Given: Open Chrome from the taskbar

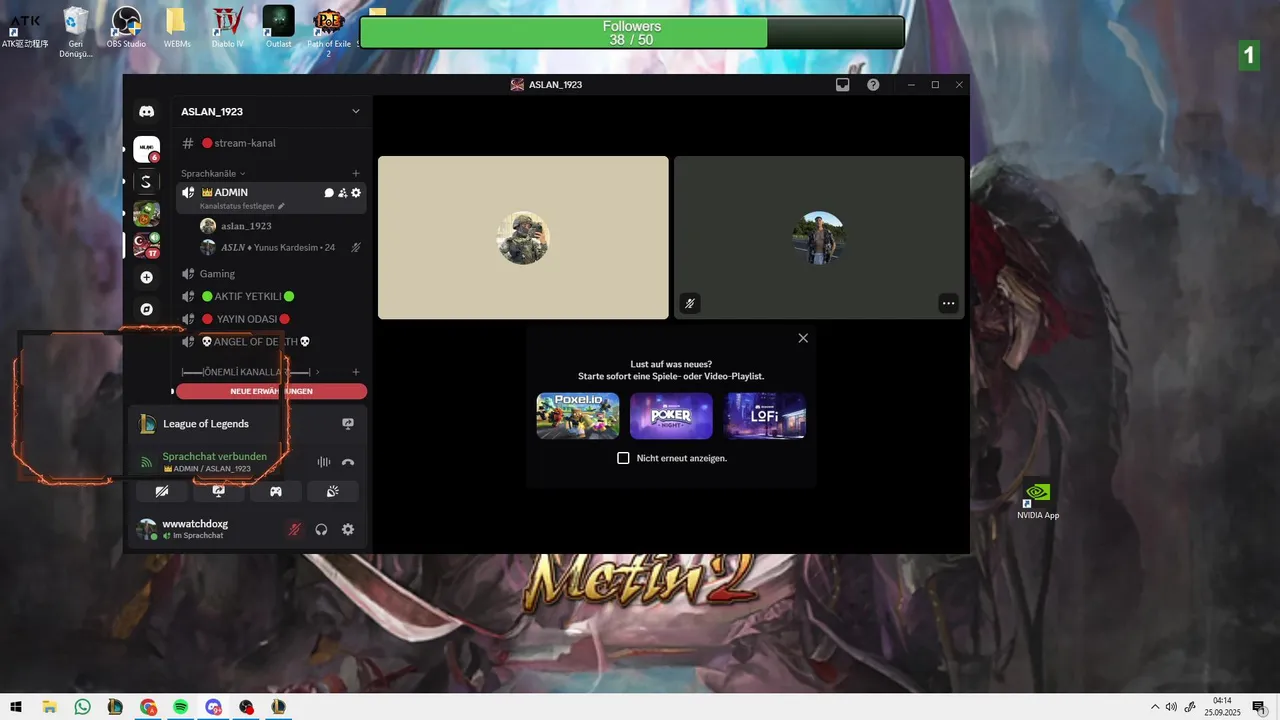Looking at the screenshot, I should 148,707.
